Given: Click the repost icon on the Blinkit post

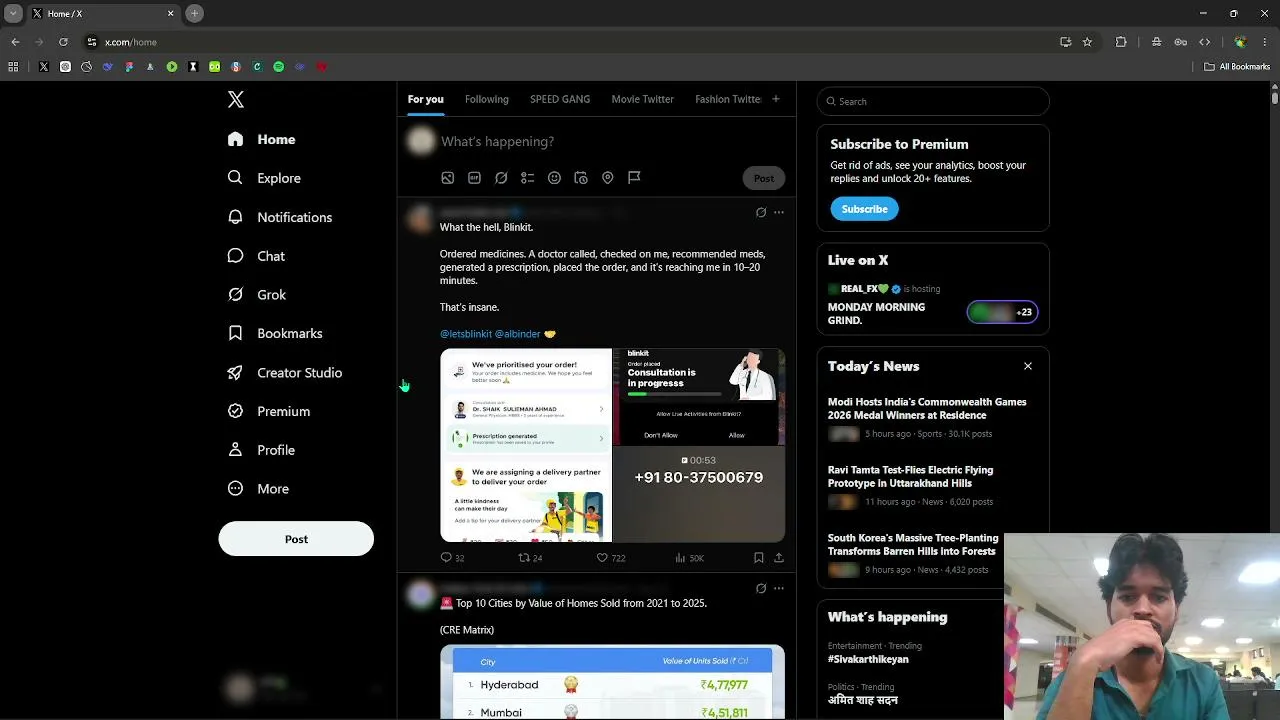Looking at the screenshot, I should pyautogui.click(x=524, y=558).
